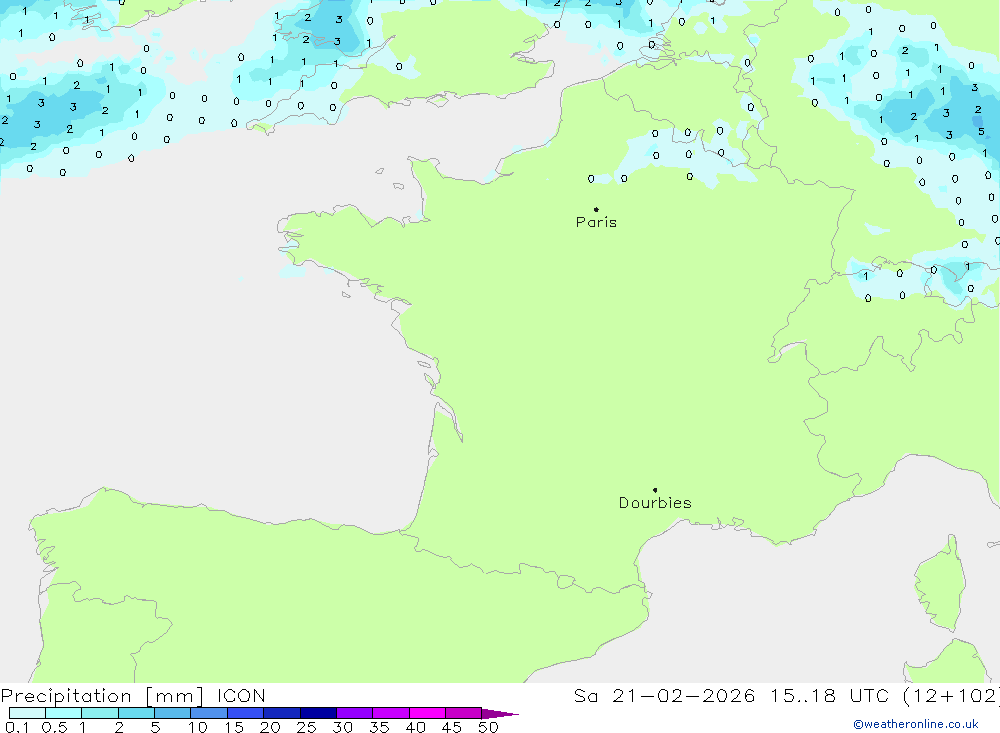Pick the 15–20 mm legend swatch
1000x733 pixels.
click(246, 713)
